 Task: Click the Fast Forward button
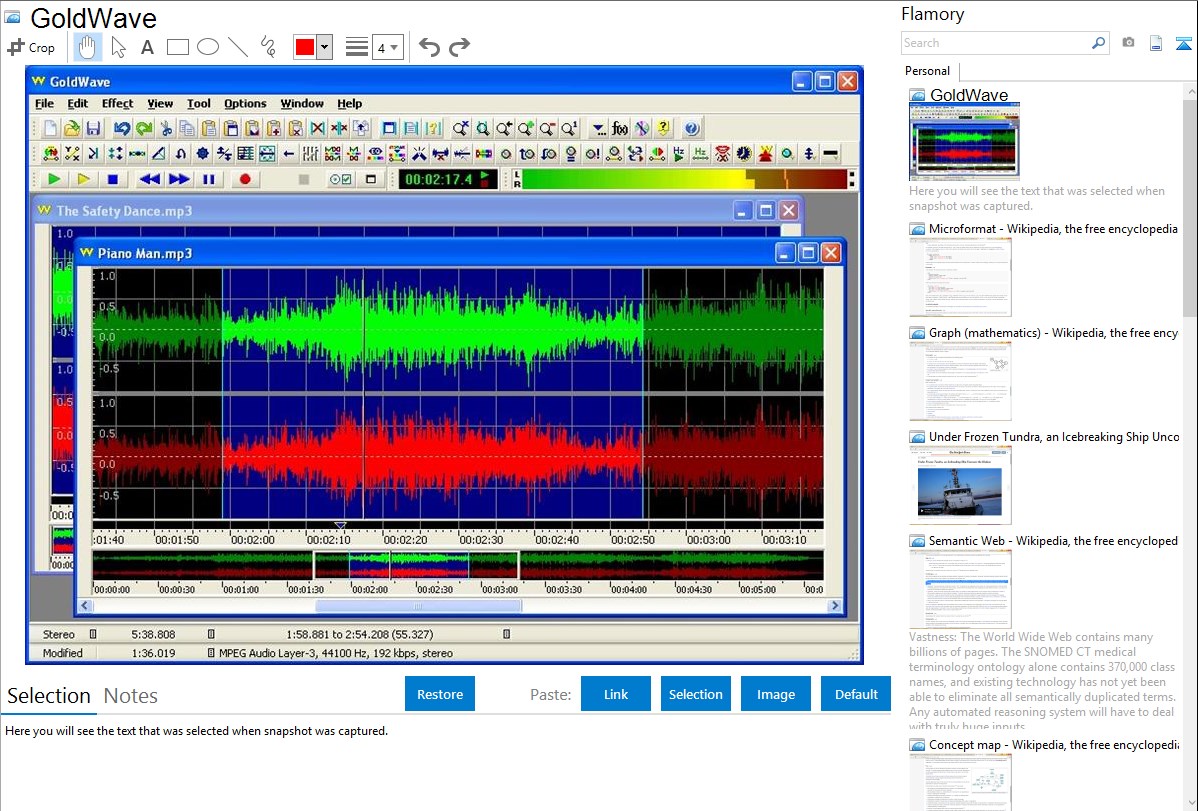tap(180, 180)
